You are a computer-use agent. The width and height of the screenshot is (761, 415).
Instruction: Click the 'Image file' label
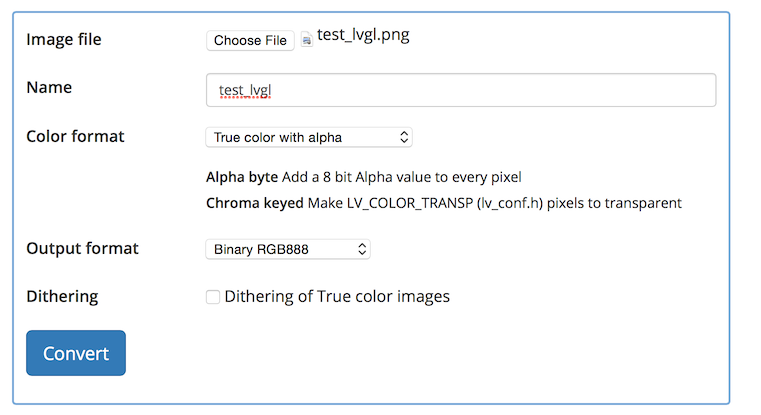[x=64, y=39]
